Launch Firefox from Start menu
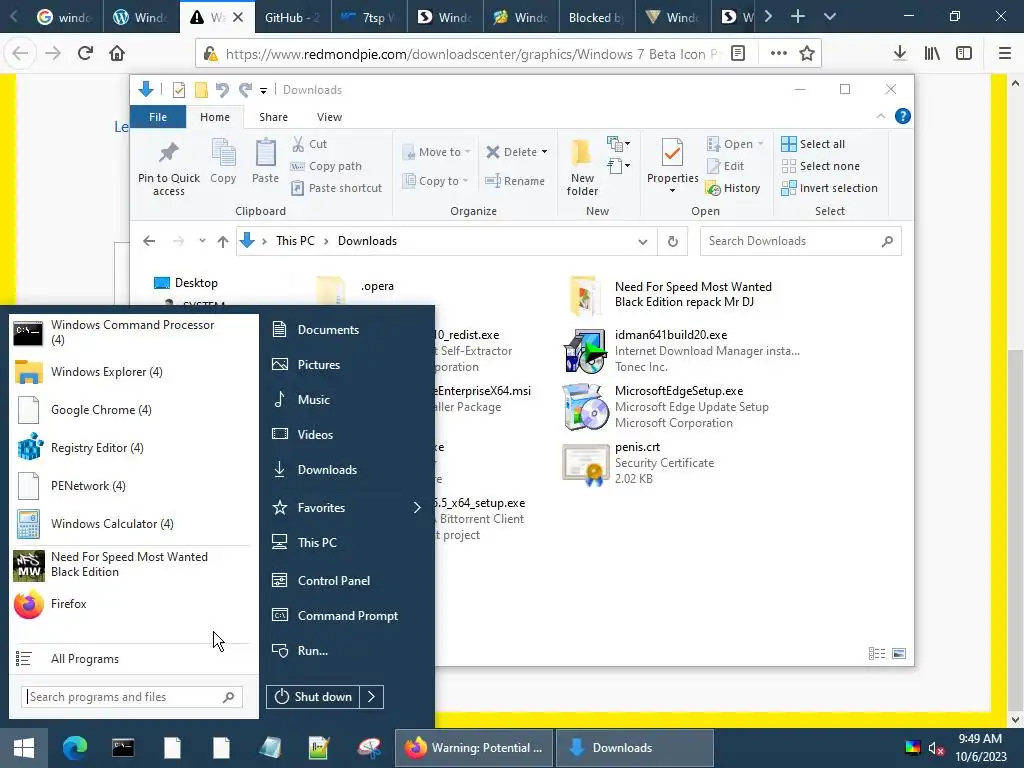This screenshot has height=768, width=1024. pyautogui.click(x=131, y=604)
